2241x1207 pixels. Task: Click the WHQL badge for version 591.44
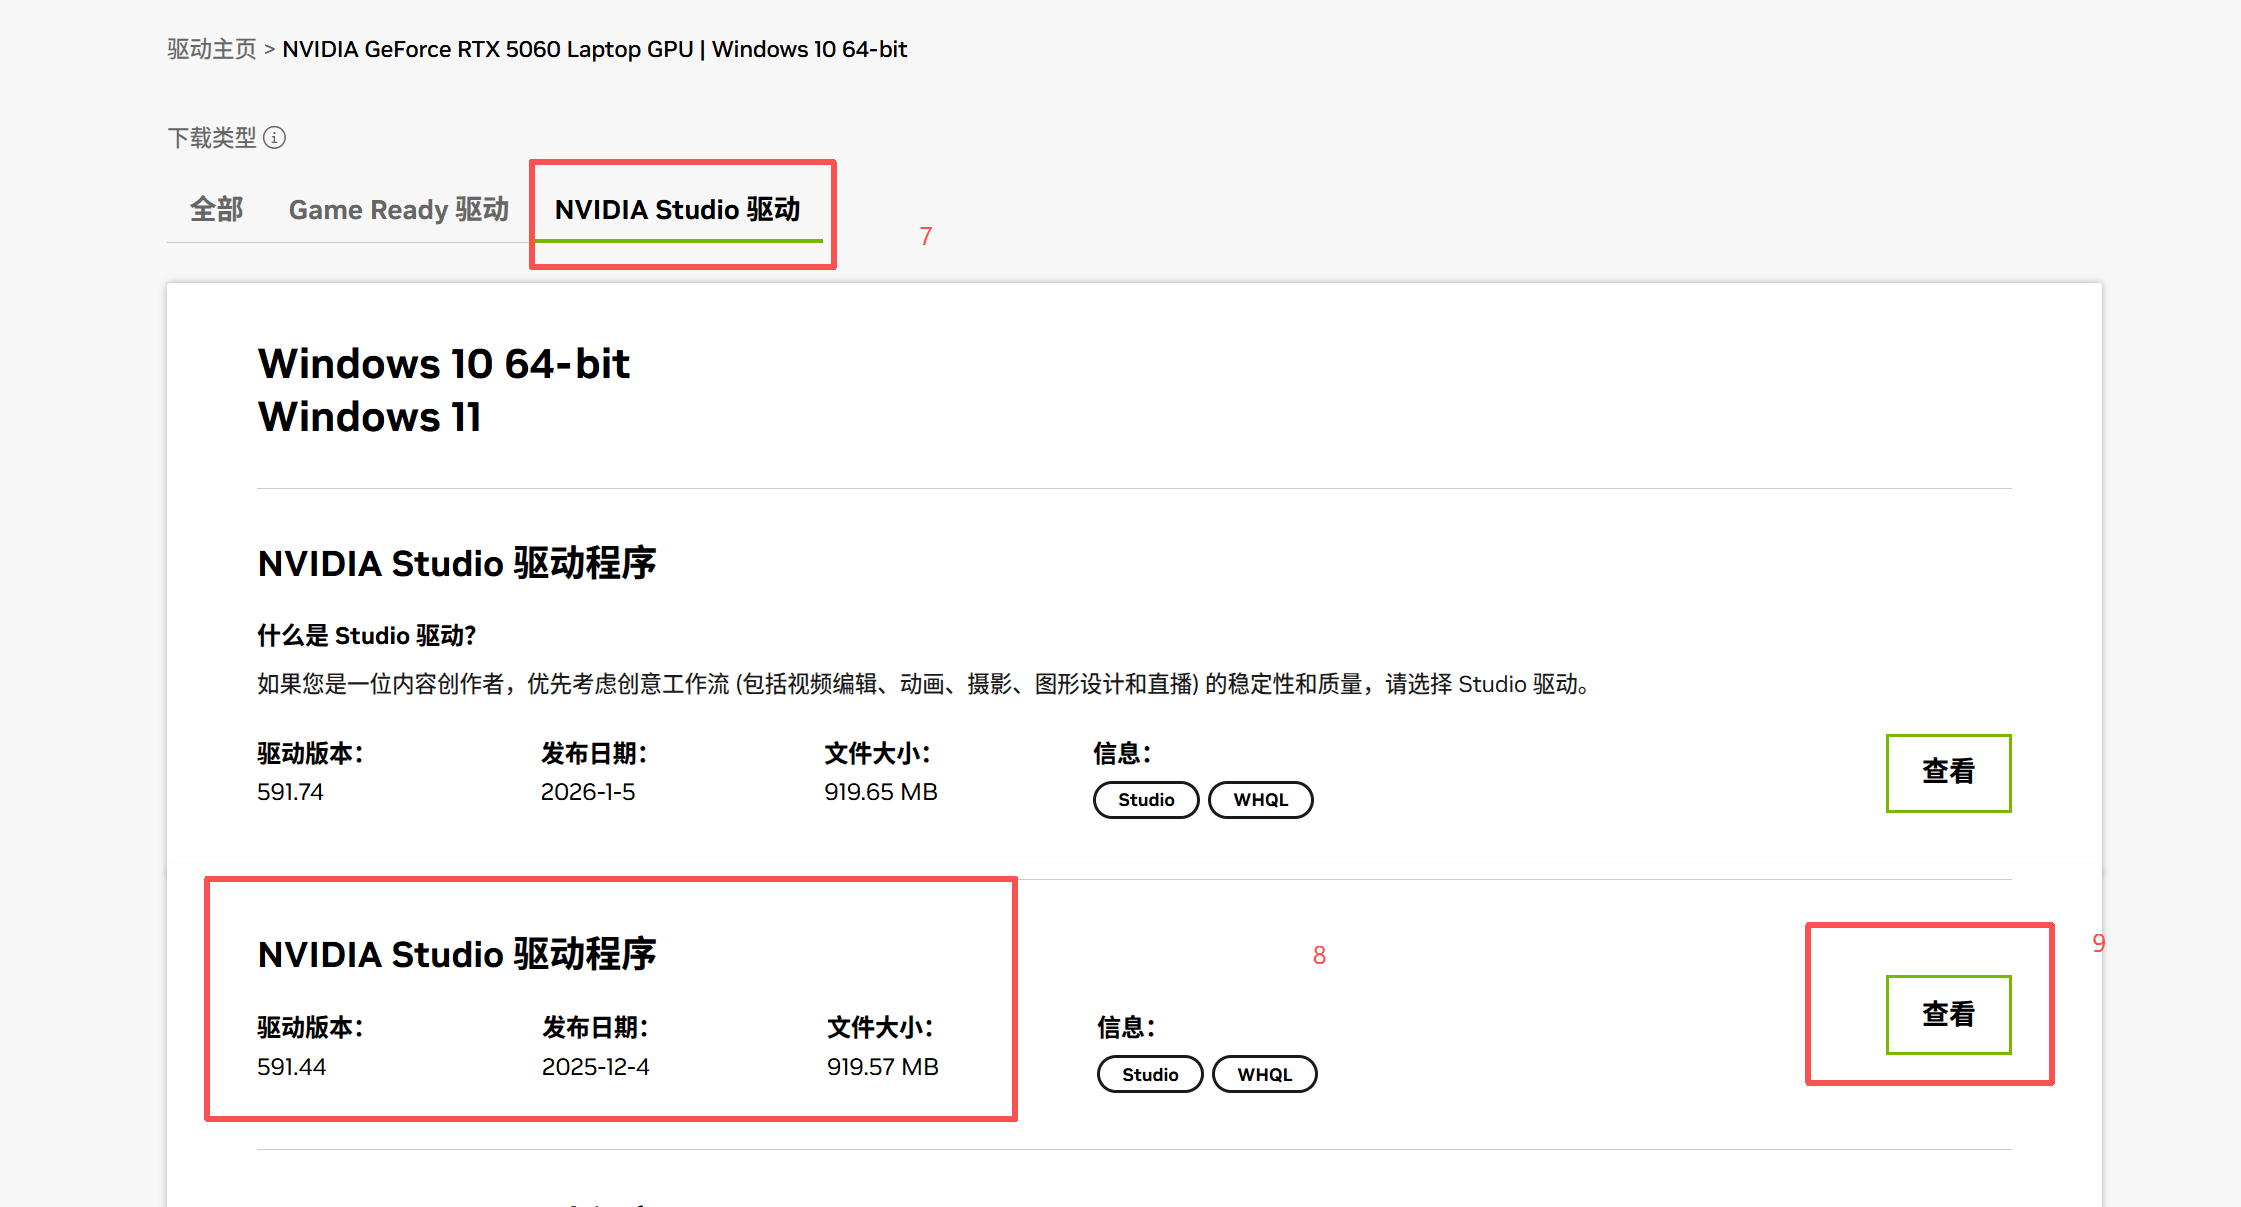pos(1264,1074)
